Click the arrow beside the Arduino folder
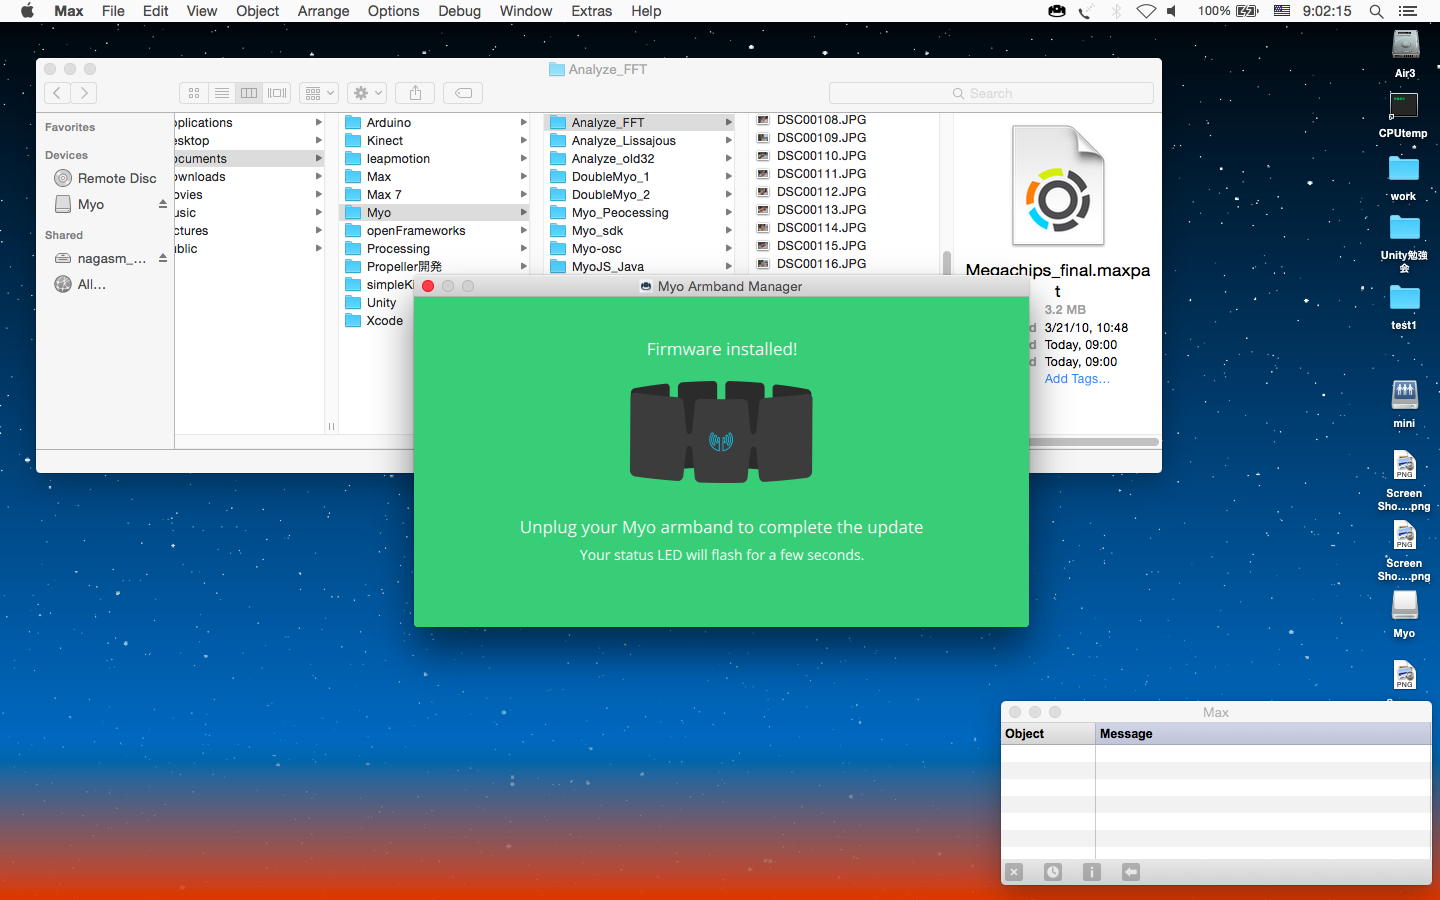1440x900 pixels. pos(524,122)
